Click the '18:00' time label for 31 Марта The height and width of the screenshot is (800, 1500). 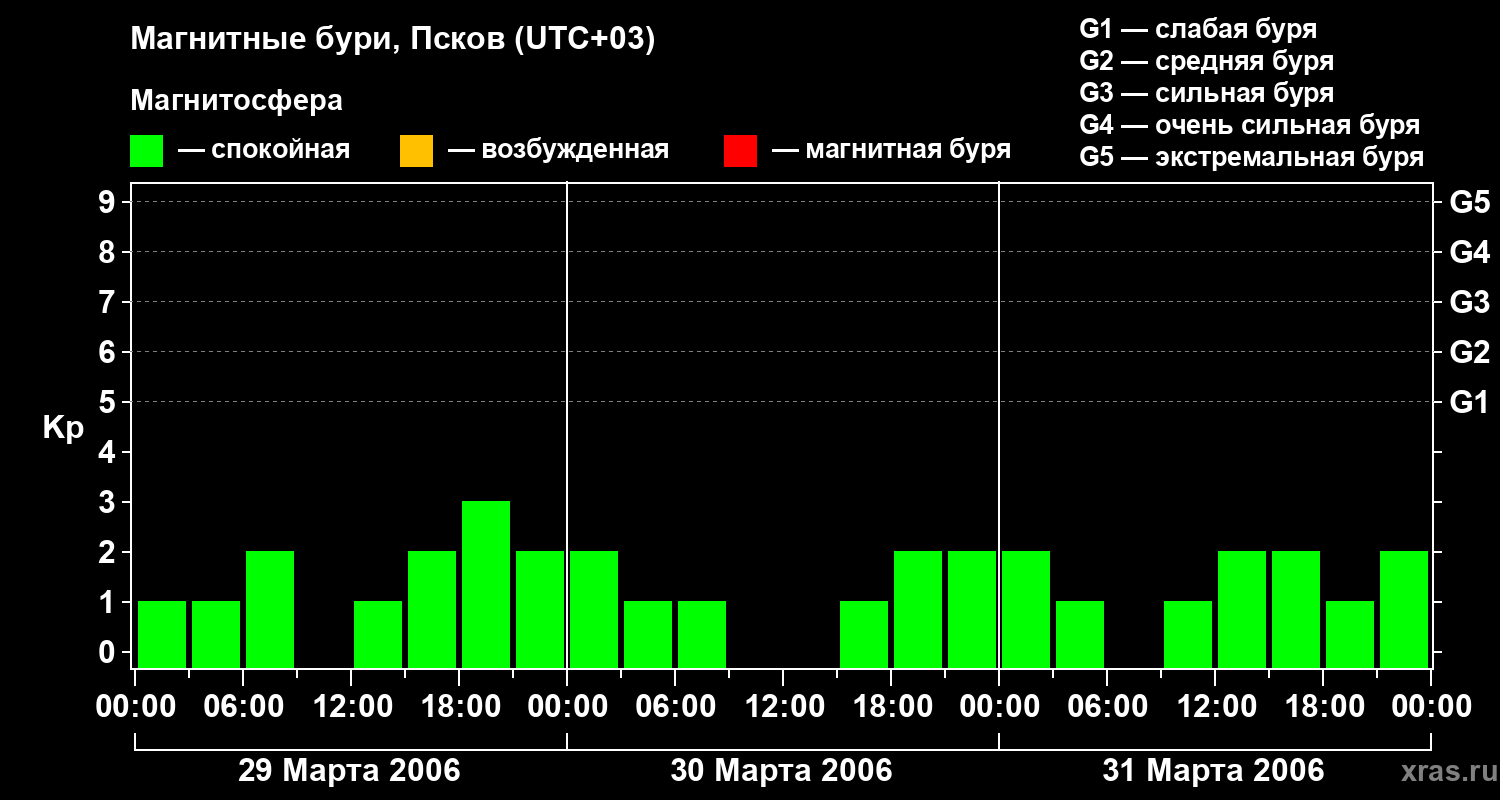point(1323,707)
